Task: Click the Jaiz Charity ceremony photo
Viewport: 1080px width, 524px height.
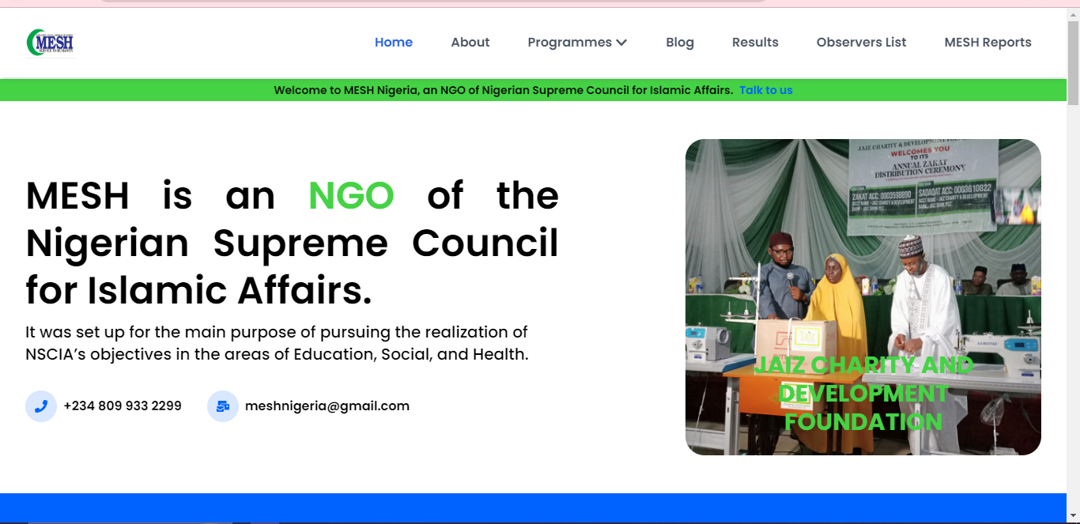Action: coord(863,297)
